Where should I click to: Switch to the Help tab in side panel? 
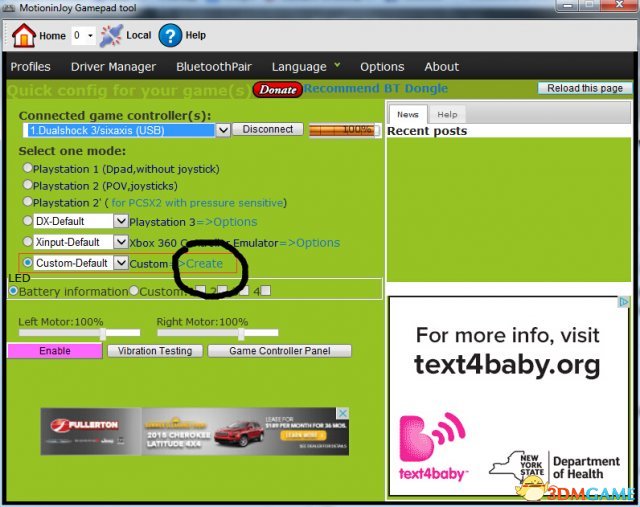[x=447, y=114]
